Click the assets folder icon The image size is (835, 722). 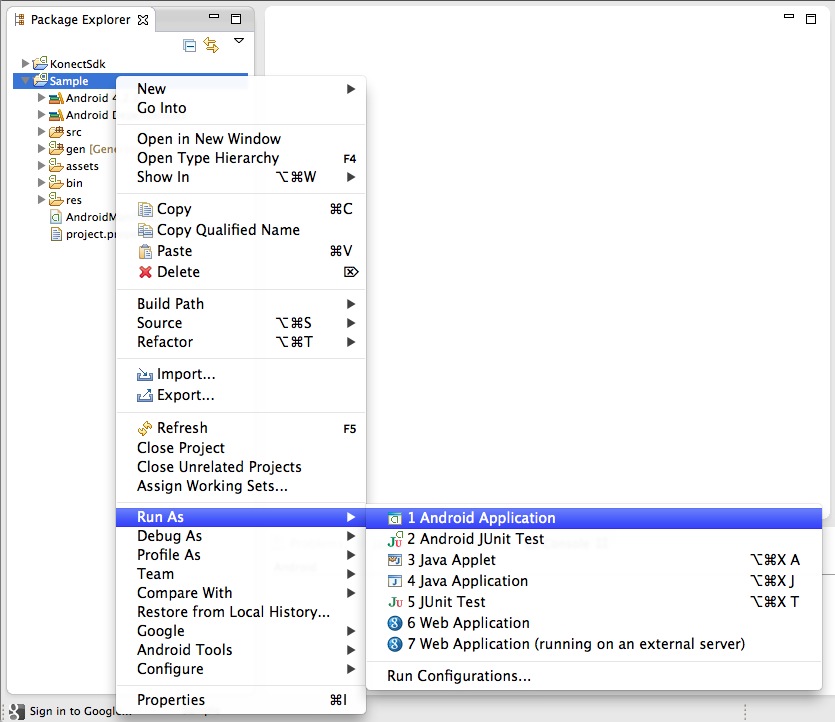click(x=56, y=165)
